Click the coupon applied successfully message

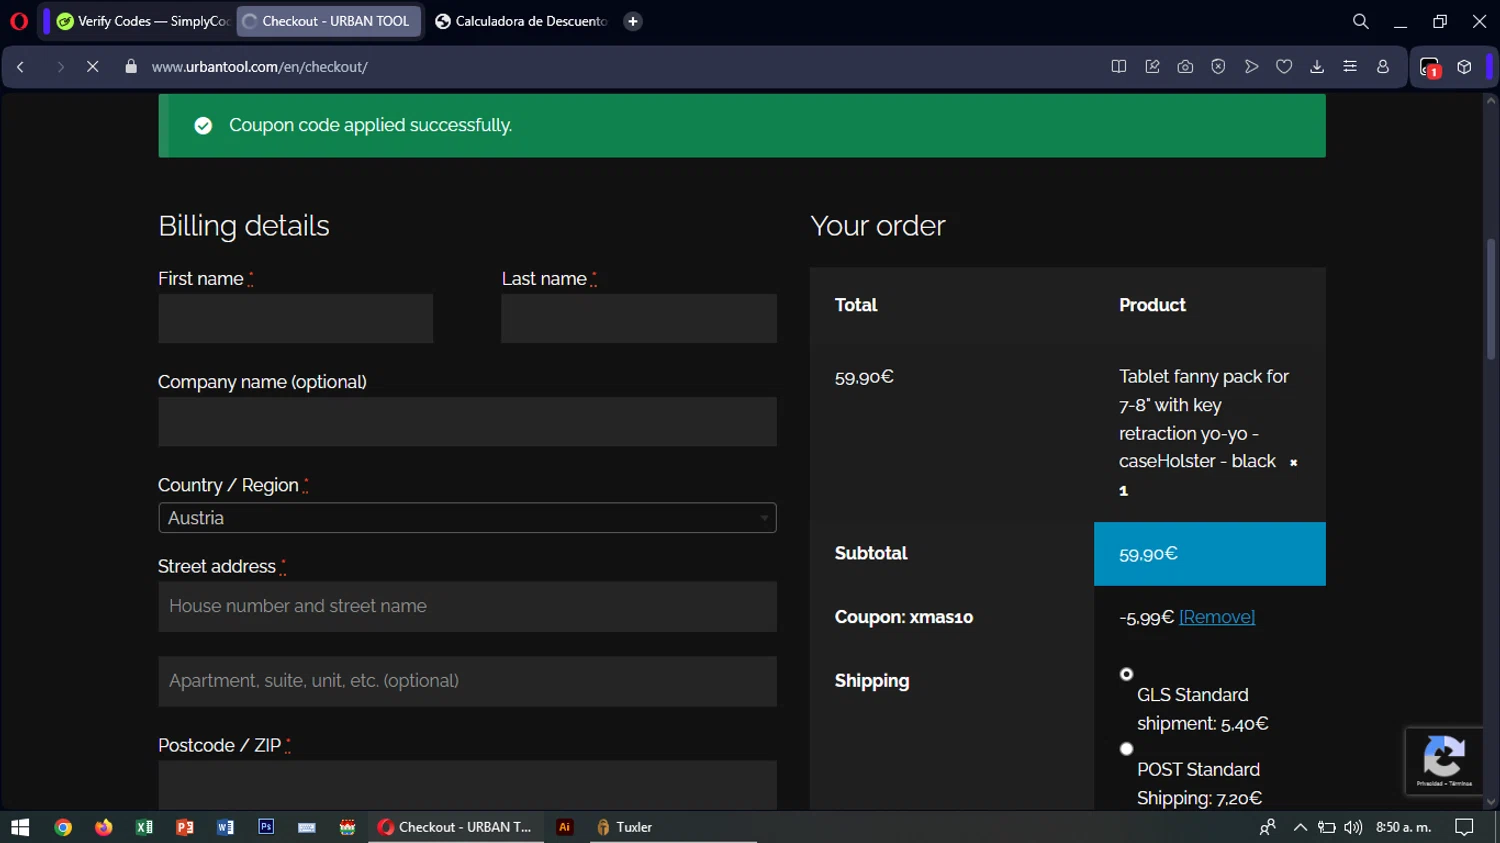pos(371,125)
